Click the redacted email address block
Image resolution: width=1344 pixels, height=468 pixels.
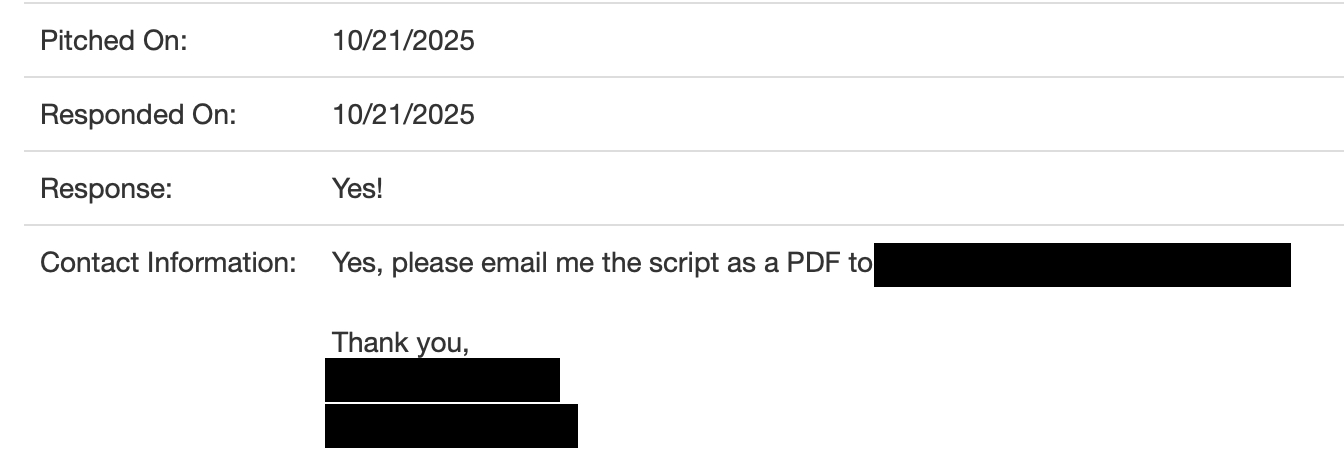coord(1082,265)
